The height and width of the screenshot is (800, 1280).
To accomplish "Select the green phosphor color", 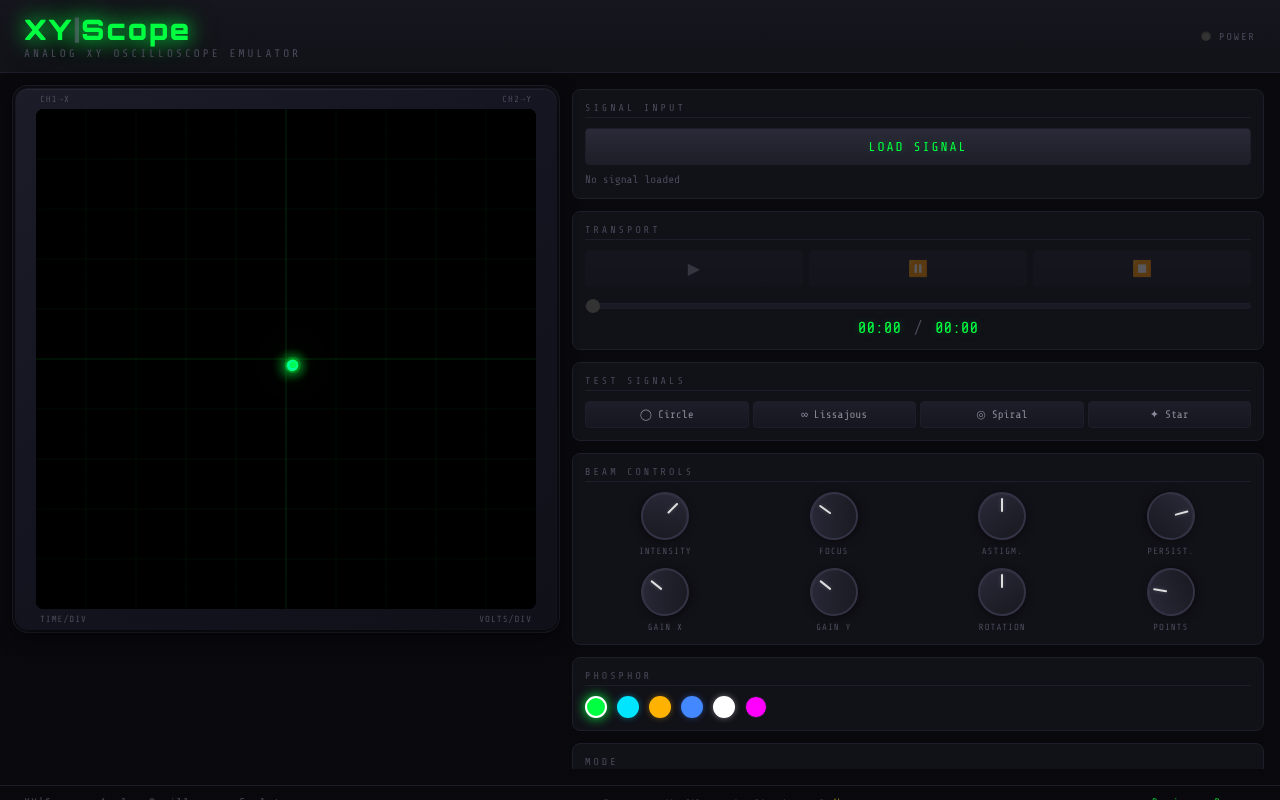I will 596,707.
